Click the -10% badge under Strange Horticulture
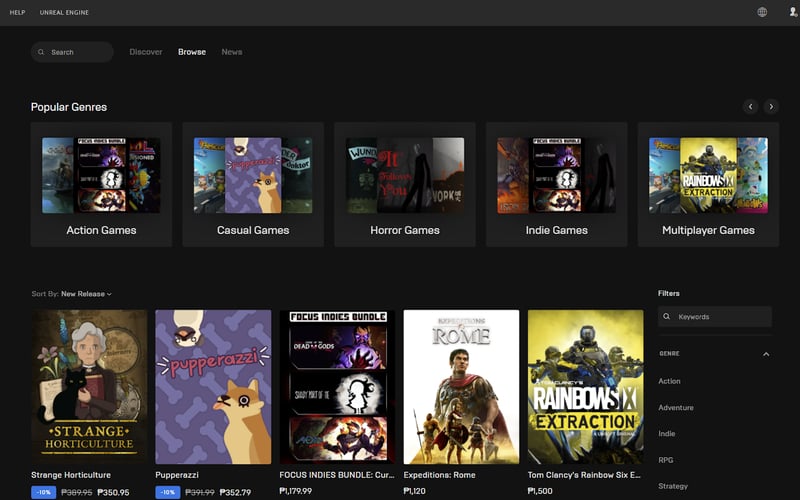Viewport: 800px width, 500px height. point(43,492)
